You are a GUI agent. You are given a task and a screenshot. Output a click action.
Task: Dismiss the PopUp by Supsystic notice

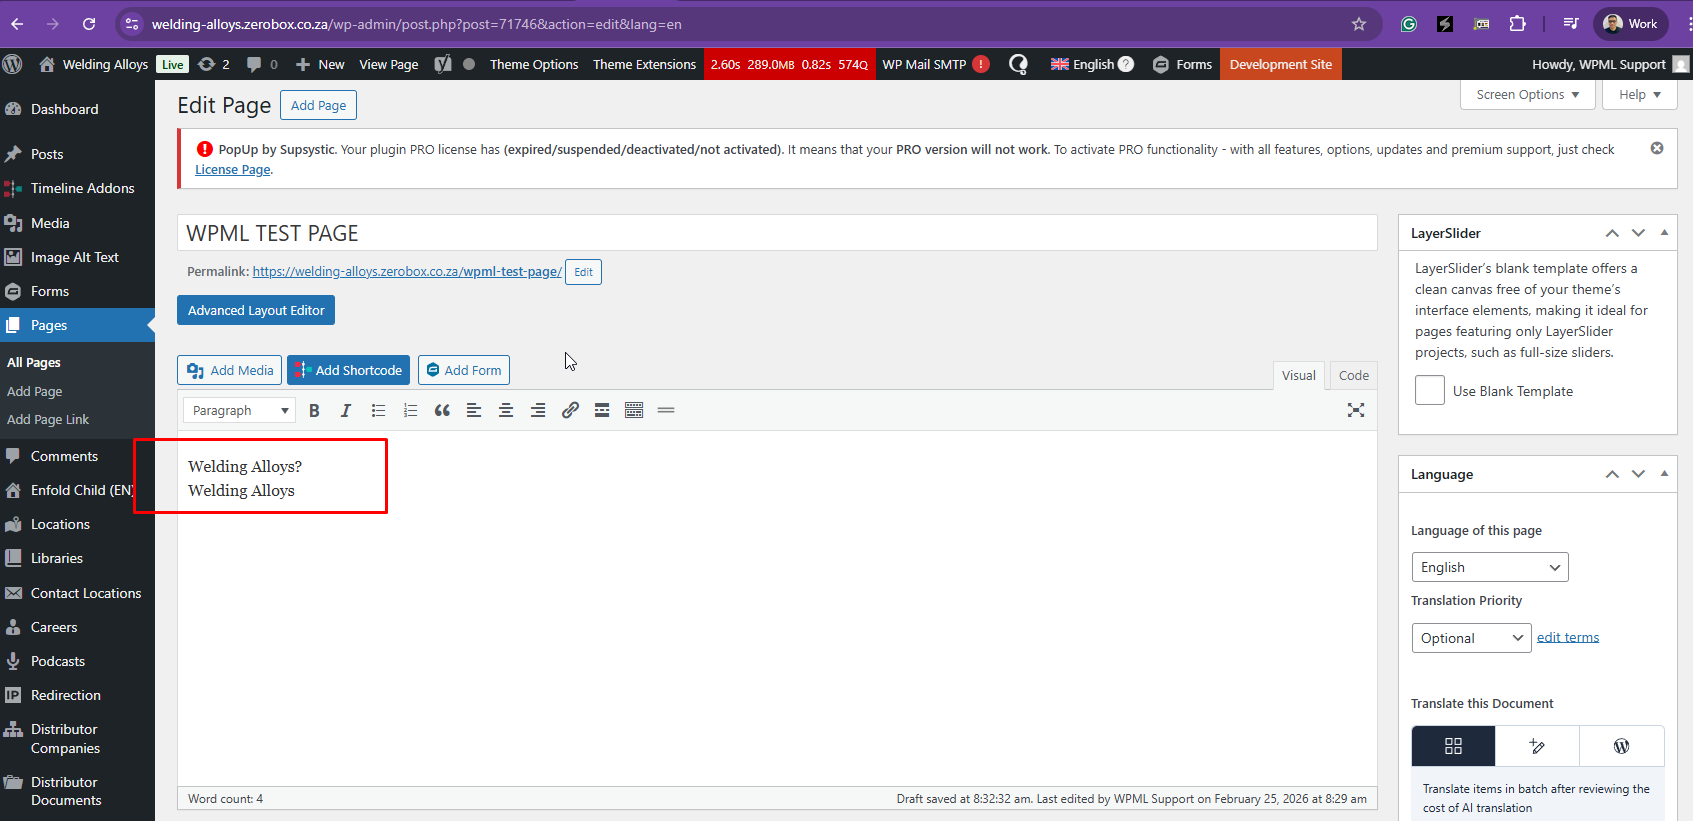tap(1657, 148)
